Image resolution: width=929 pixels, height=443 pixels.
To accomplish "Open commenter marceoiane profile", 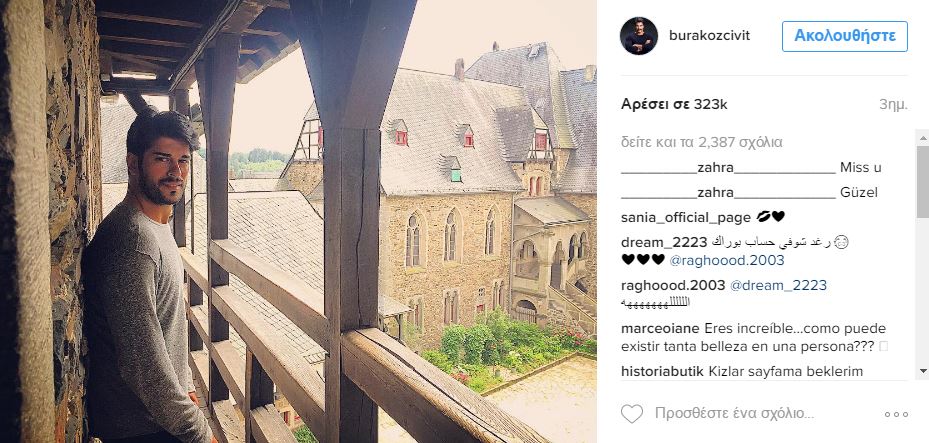I will [661, 329].
